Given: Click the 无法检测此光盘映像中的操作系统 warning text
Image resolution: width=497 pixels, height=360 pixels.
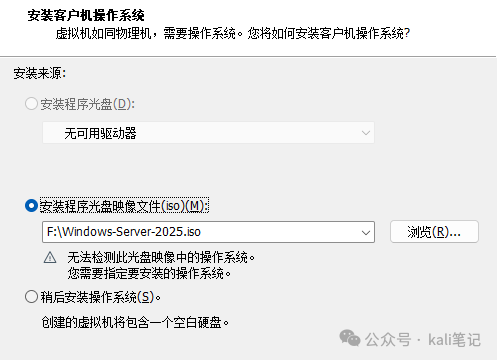Looking at the screenshot, I should (x=161, y=257).
